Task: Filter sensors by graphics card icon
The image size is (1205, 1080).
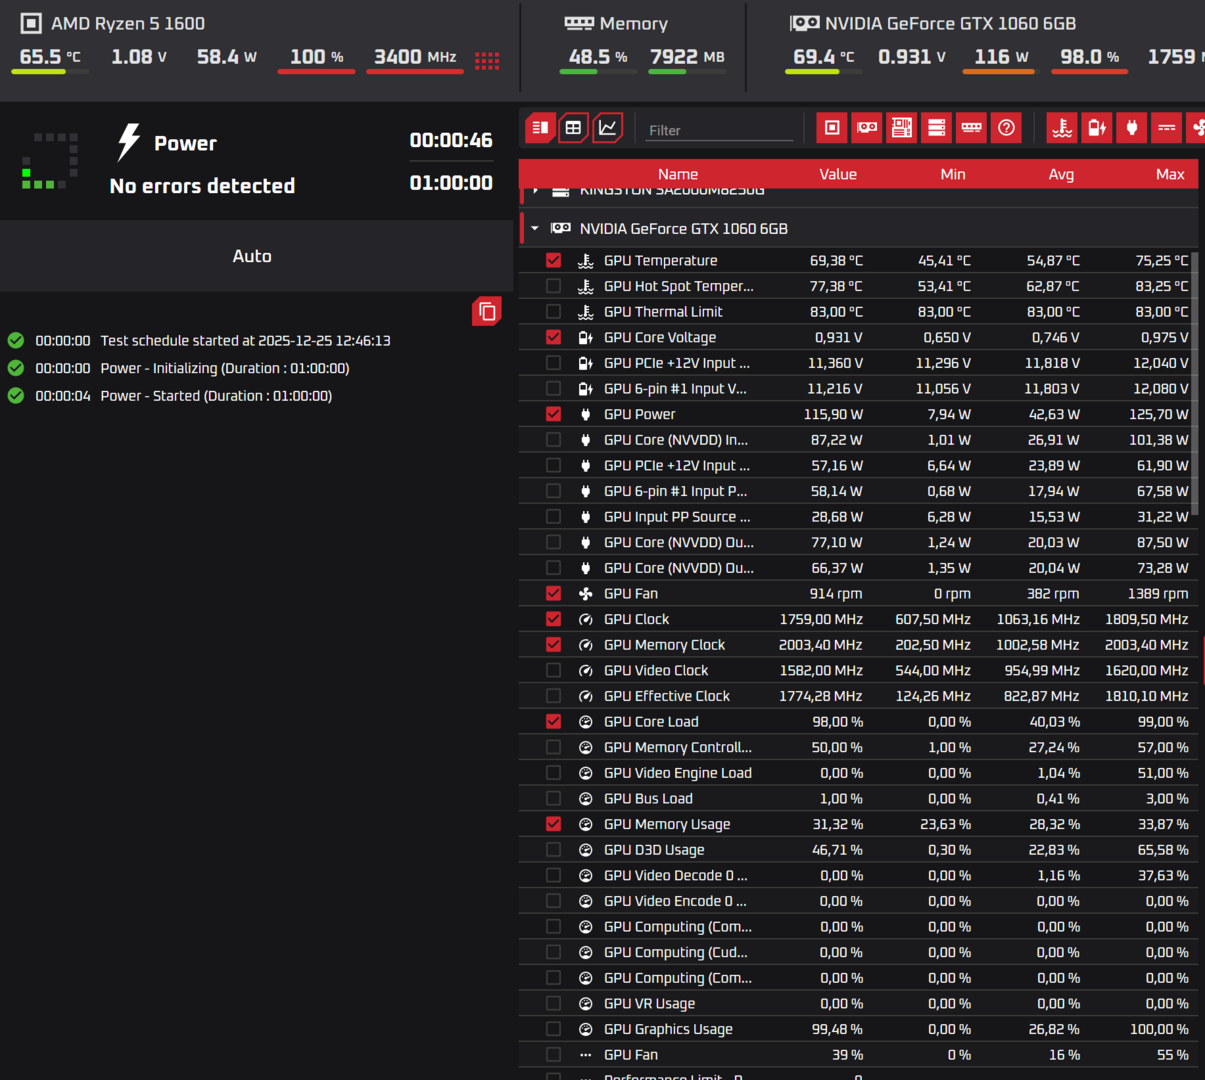Action: tap(867, 127)
